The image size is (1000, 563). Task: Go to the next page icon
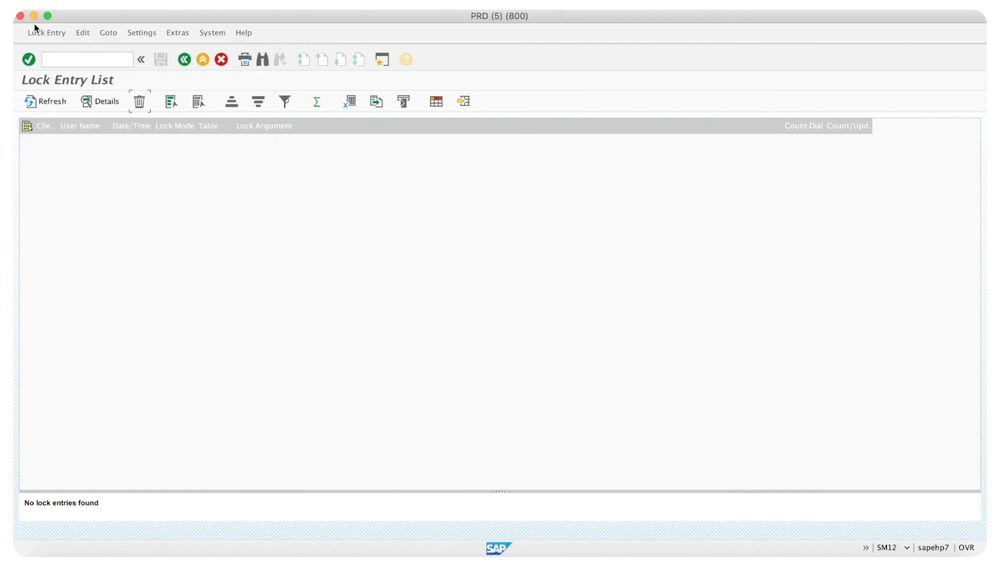pyautogui.click(x=341, y=59)
